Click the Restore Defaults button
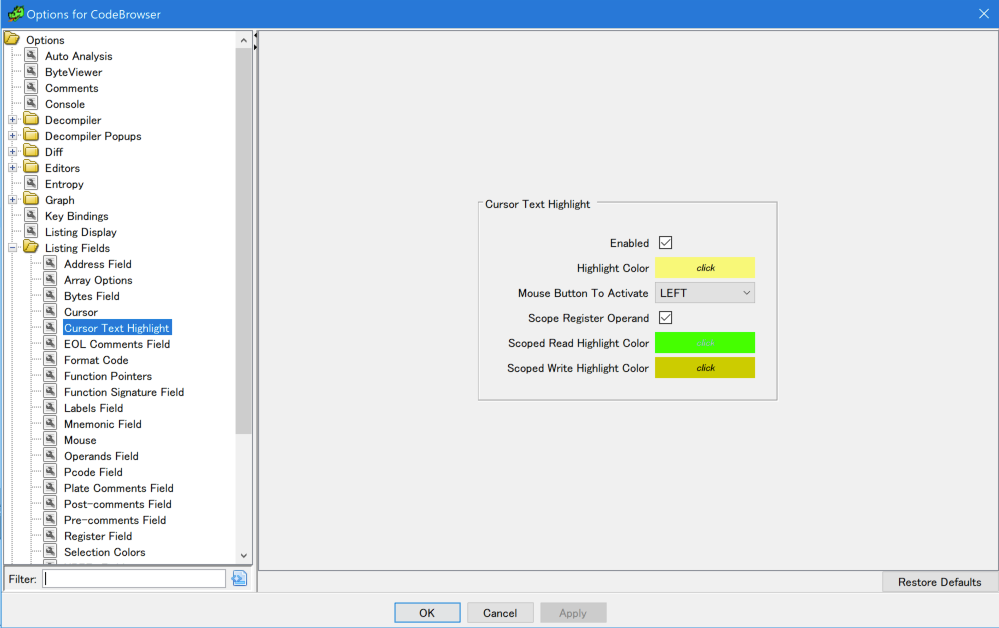 [939, 582]
